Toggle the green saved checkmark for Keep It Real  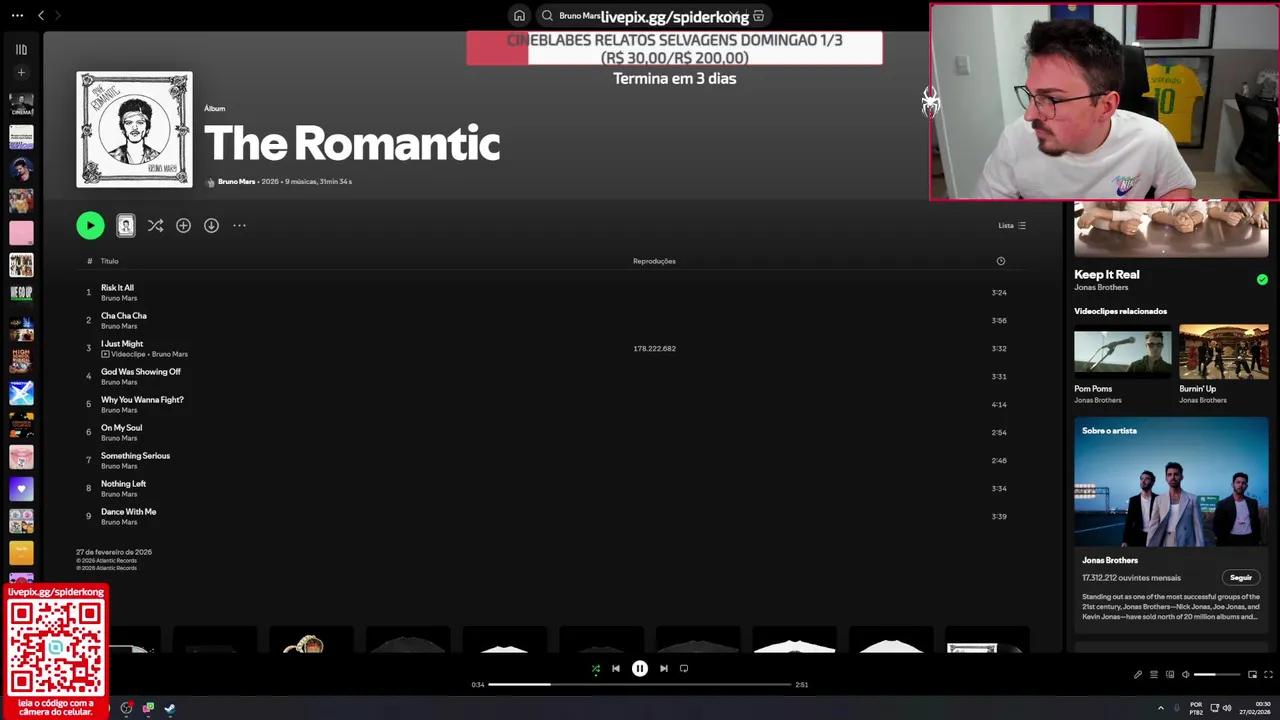(x=1262, y=280)
